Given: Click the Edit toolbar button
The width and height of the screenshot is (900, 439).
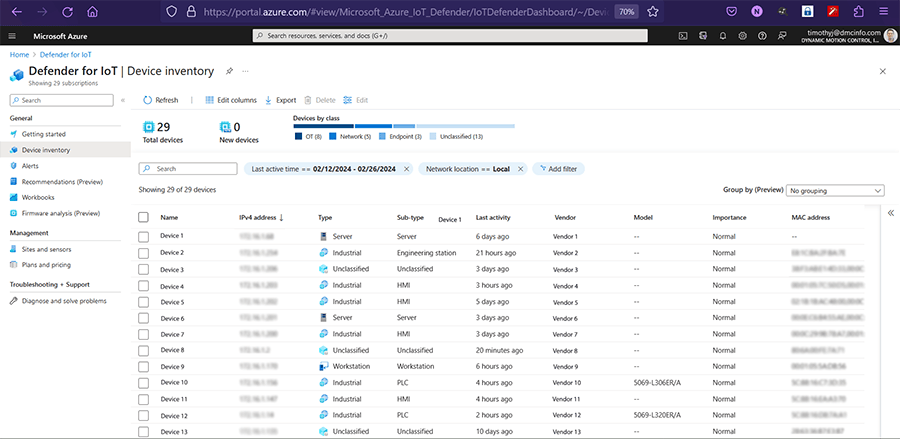Looking at the screenshot, I should (x=355, y=100).
